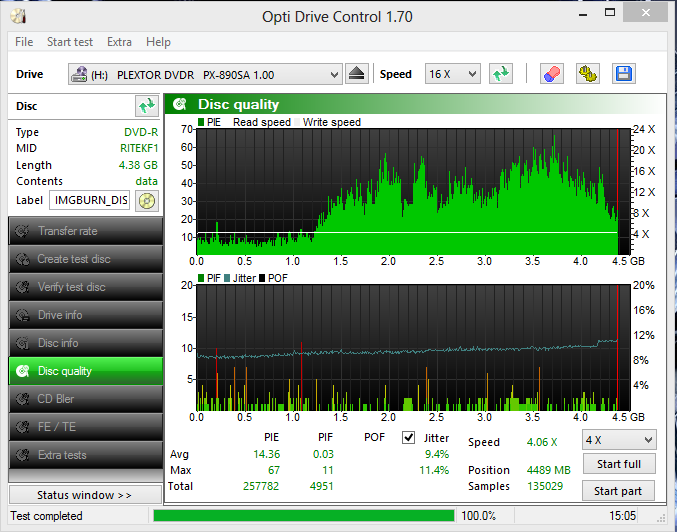Click the MID value RITEKF1
Screen dimensions: 677x532
[x=139, y=148]
